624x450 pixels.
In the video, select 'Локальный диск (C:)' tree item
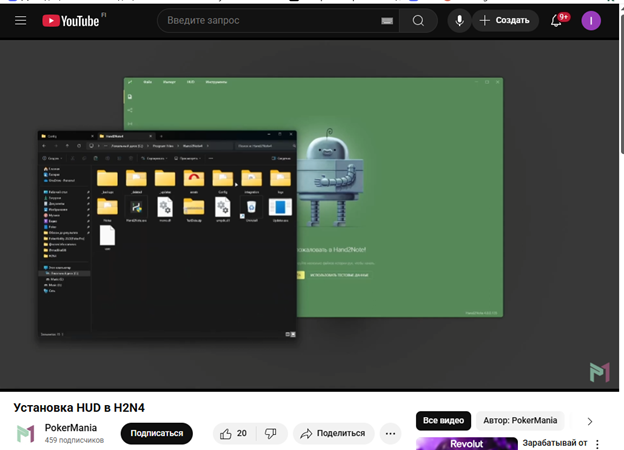pos(64,273)
